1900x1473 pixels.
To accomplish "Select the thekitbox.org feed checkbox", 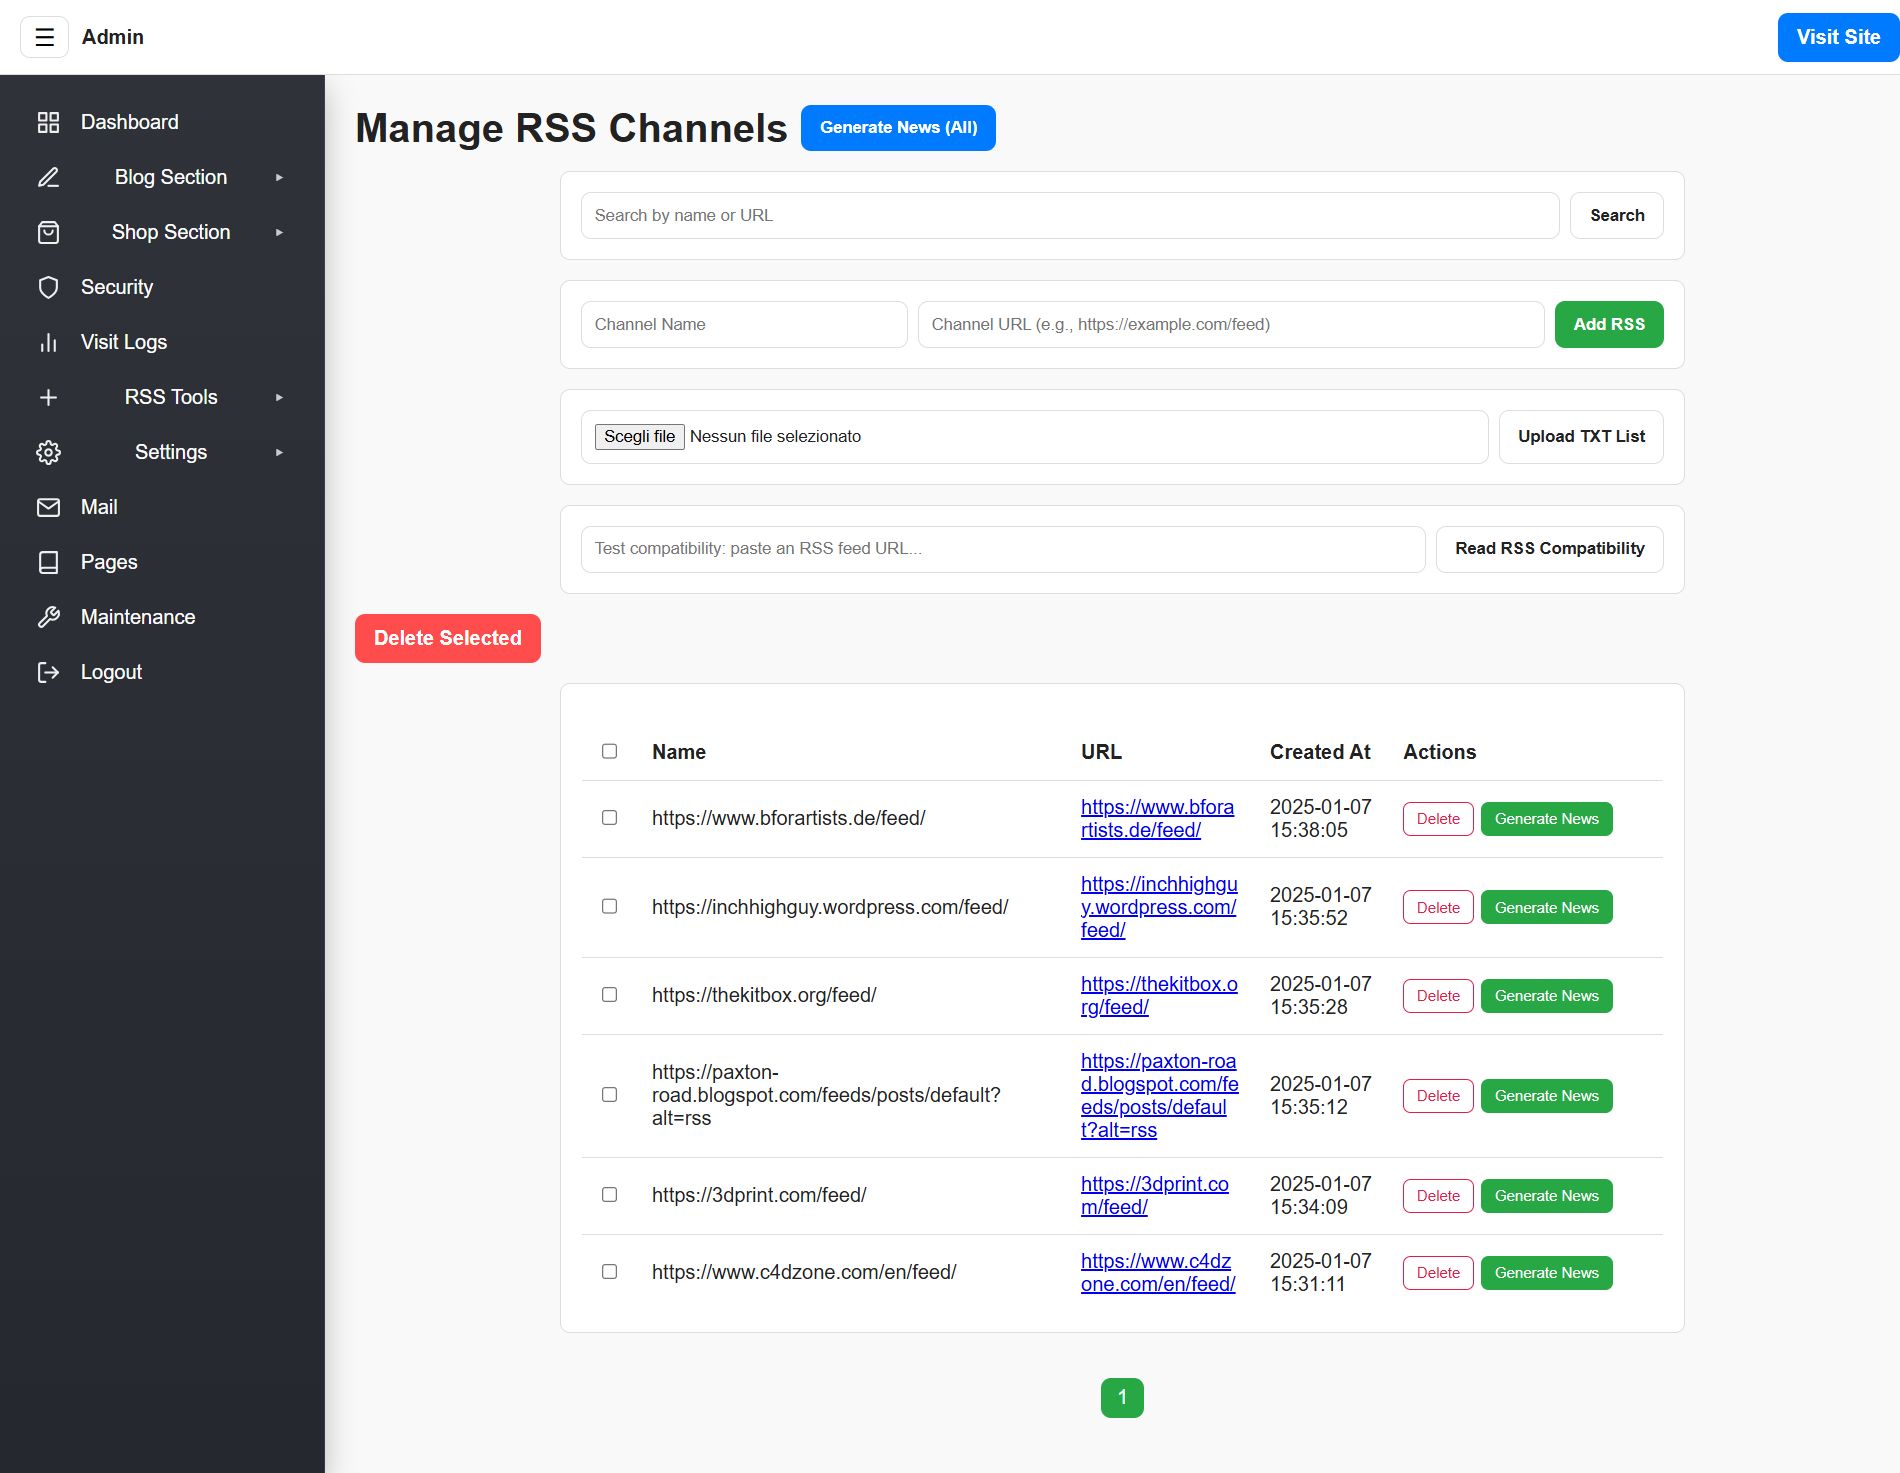I will click(609, 995).
